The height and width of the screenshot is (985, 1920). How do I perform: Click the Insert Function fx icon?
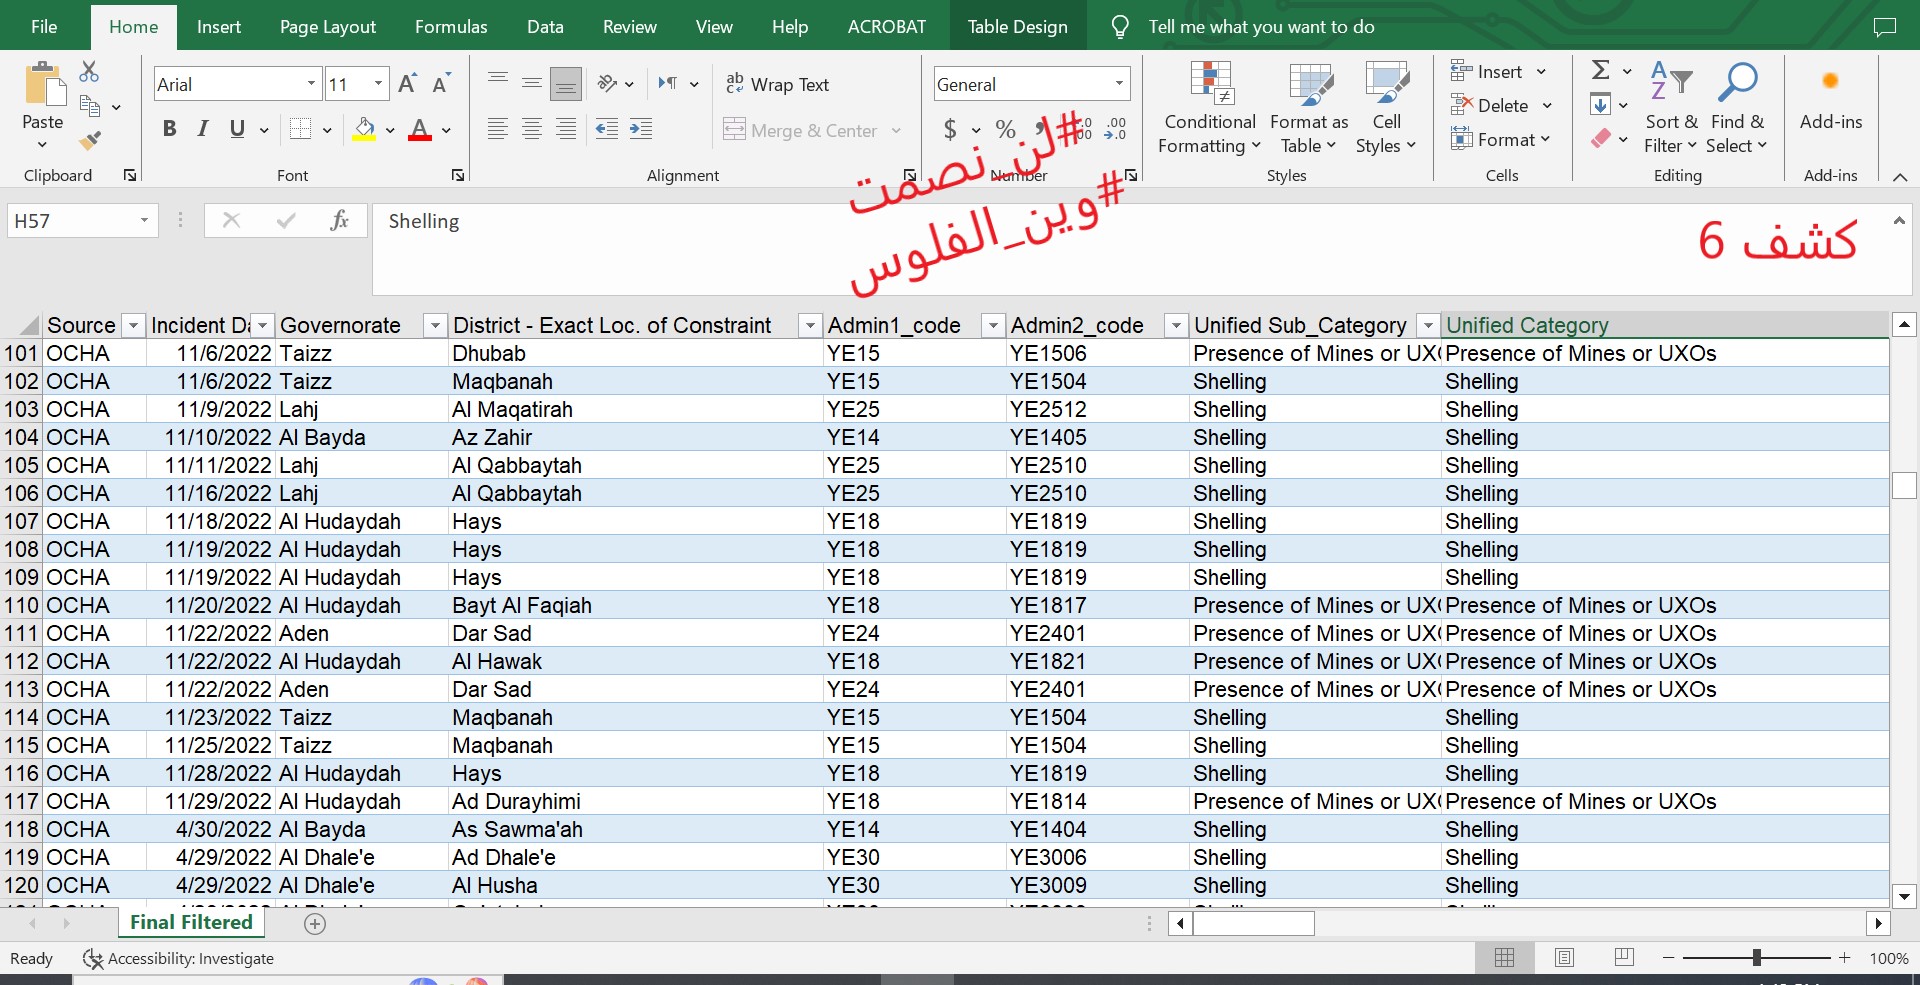339,221
